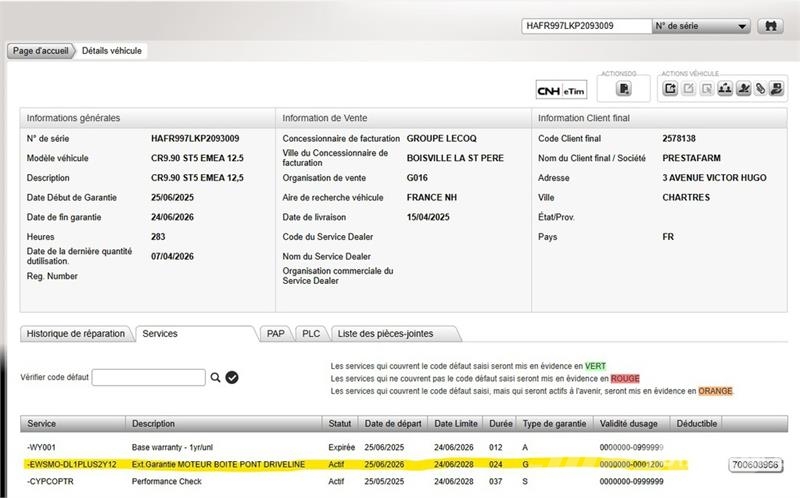Switch to Historique de réparation tab

click(x=76, y=334)
